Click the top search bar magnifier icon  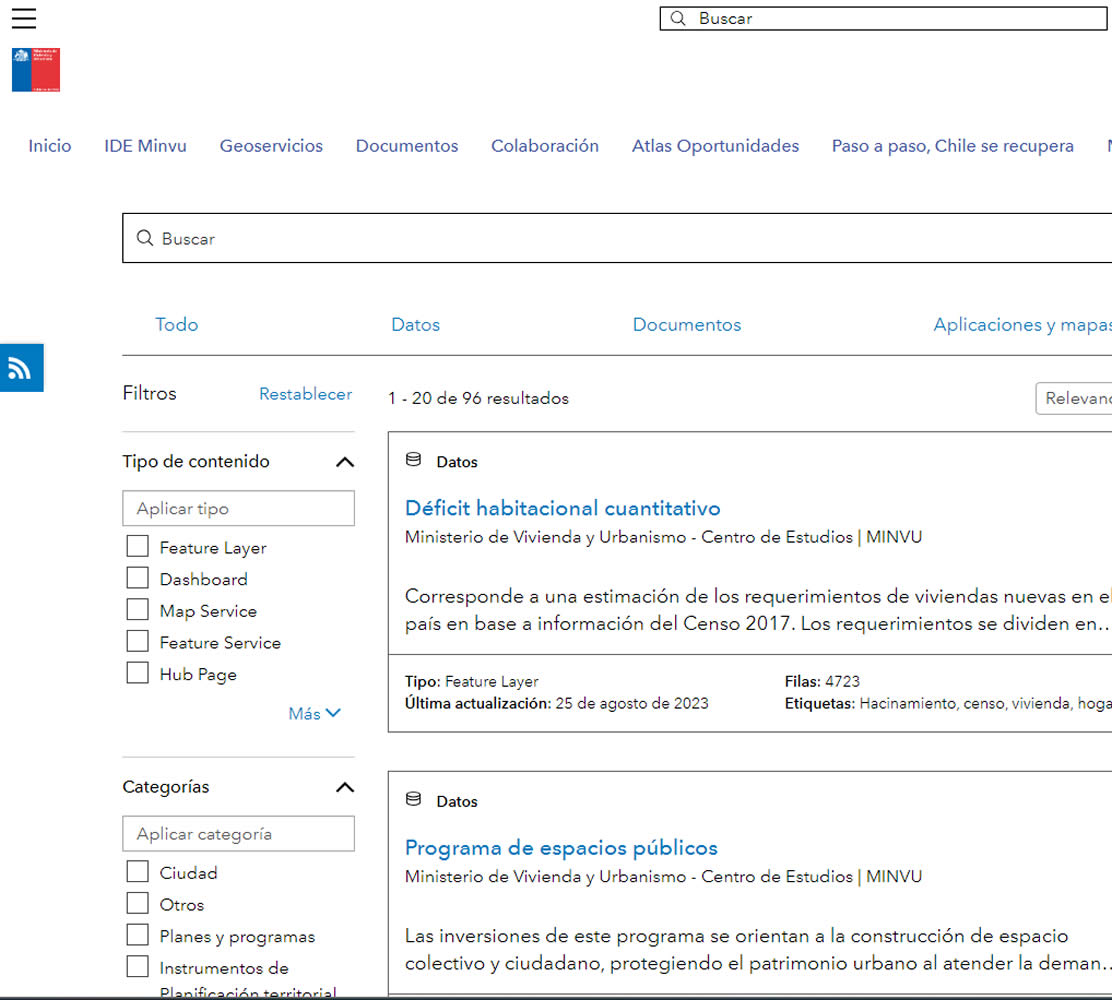(678, 19)
